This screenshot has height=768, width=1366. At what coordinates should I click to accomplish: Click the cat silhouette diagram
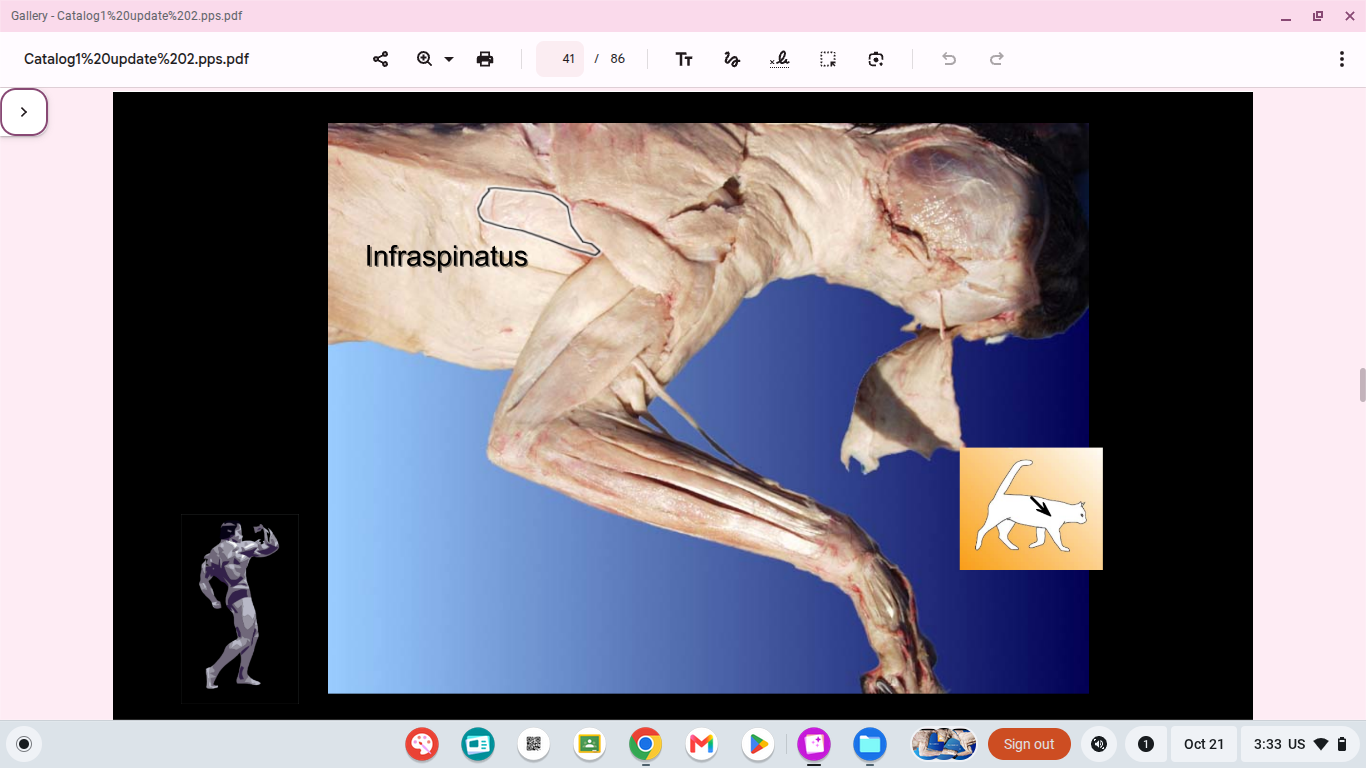click(x=1031, y=509)
